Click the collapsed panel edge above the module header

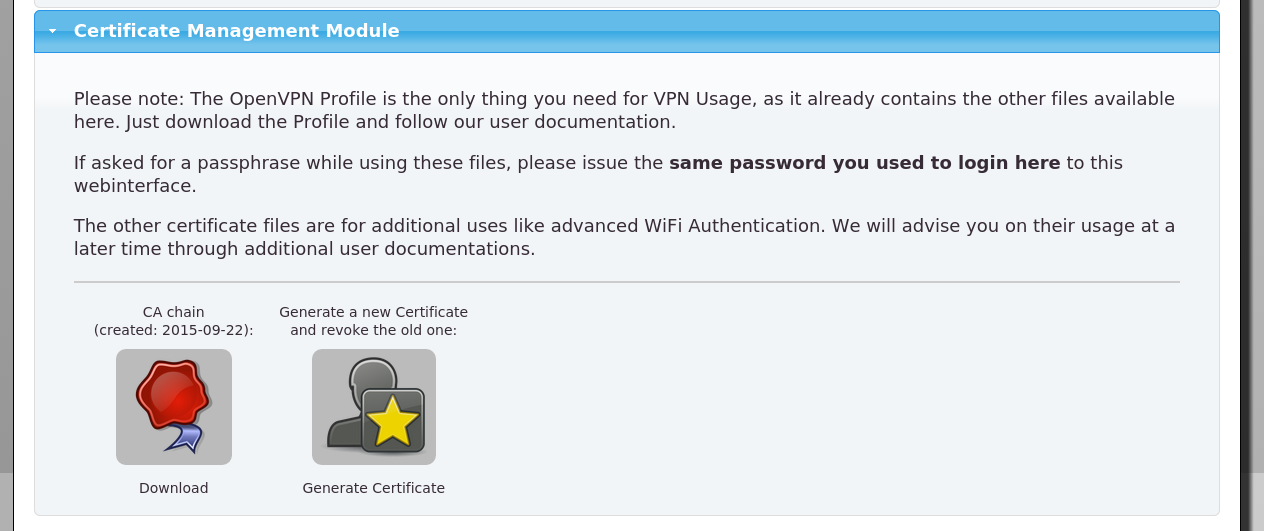coord(626,4)
